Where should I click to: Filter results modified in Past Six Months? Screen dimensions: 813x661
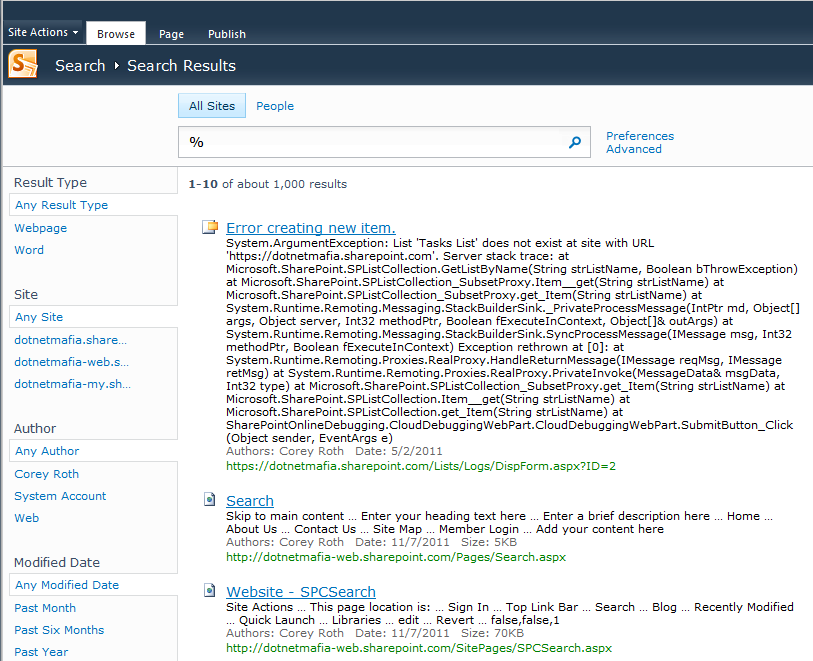click(x=59, y=630)
